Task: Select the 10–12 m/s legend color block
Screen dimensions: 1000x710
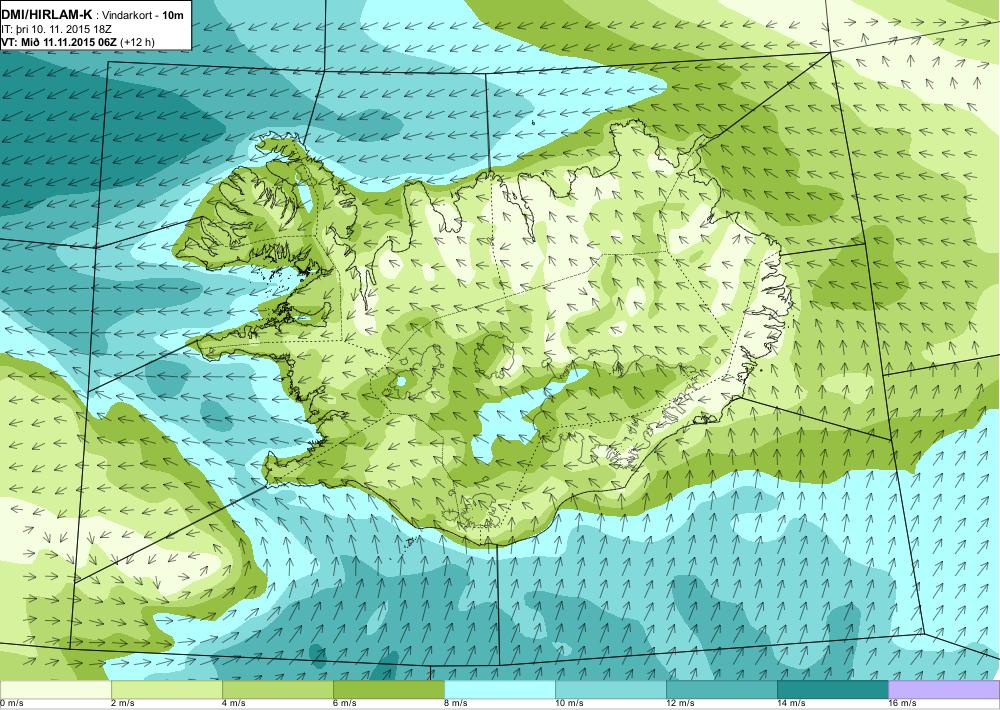Action: [x=610, y=690]
